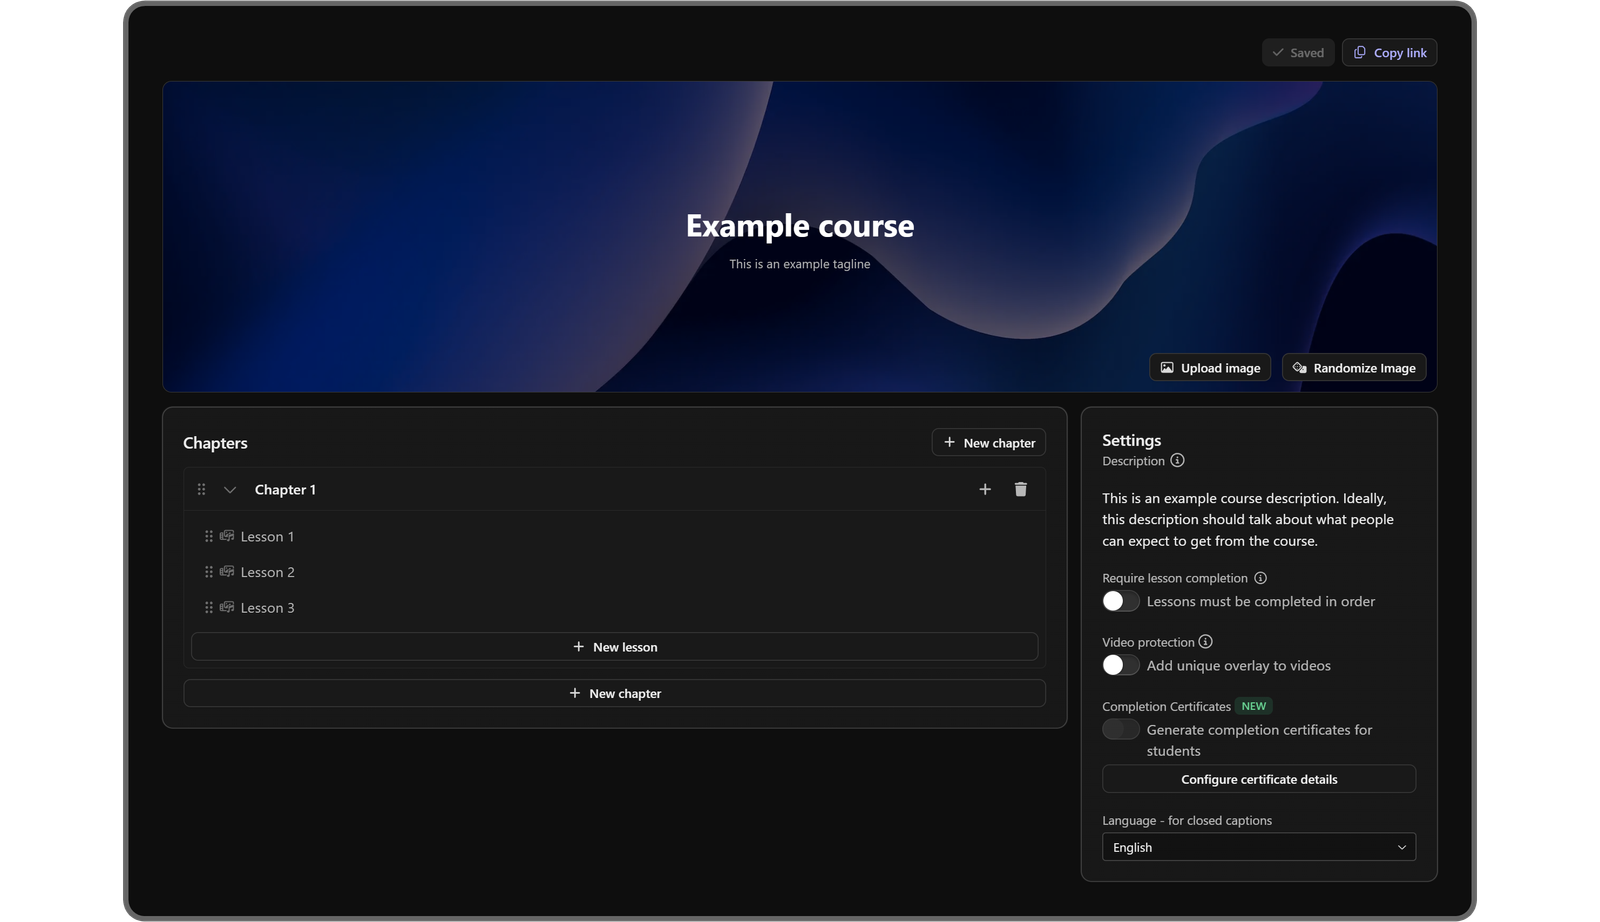Enable completion certificates for students
The height and width of the screenshot is (922, 1600).
[1120, 729]
